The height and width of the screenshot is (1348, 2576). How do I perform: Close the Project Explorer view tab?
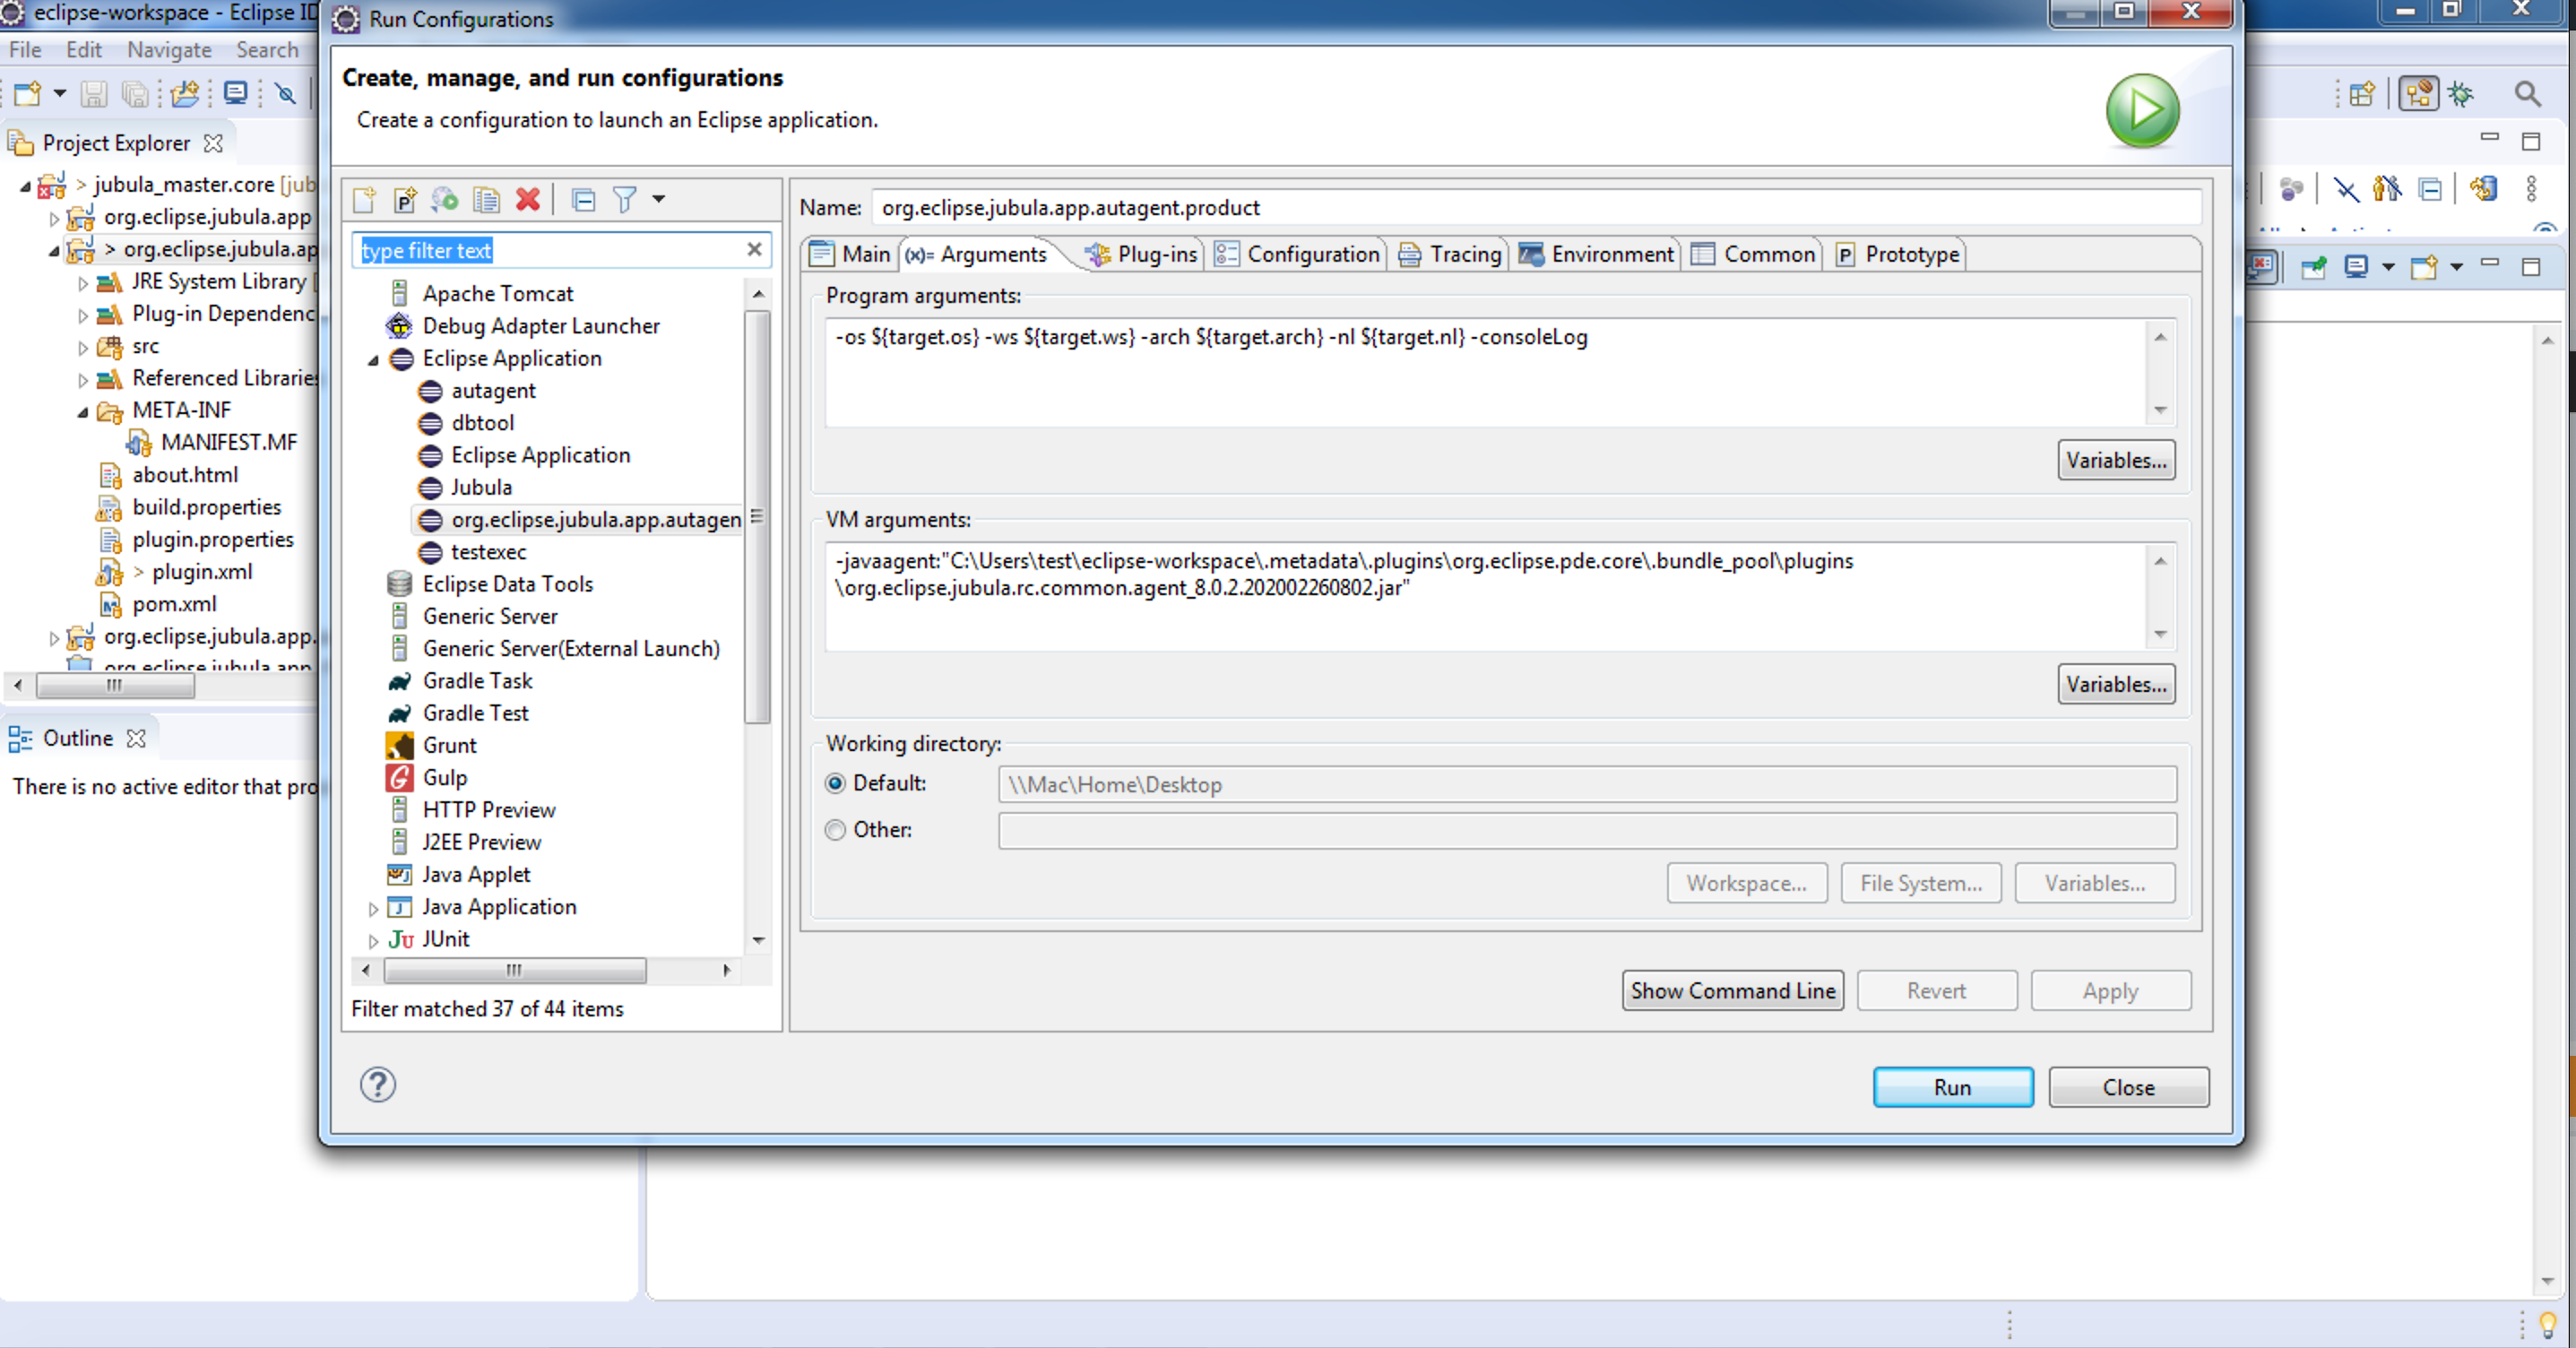(213, 143)
